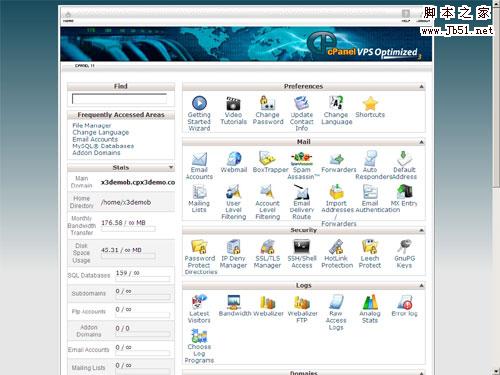Screen dimensions: 500x375
Task: Collapse the Security section
Action: [x=421, y=230]
